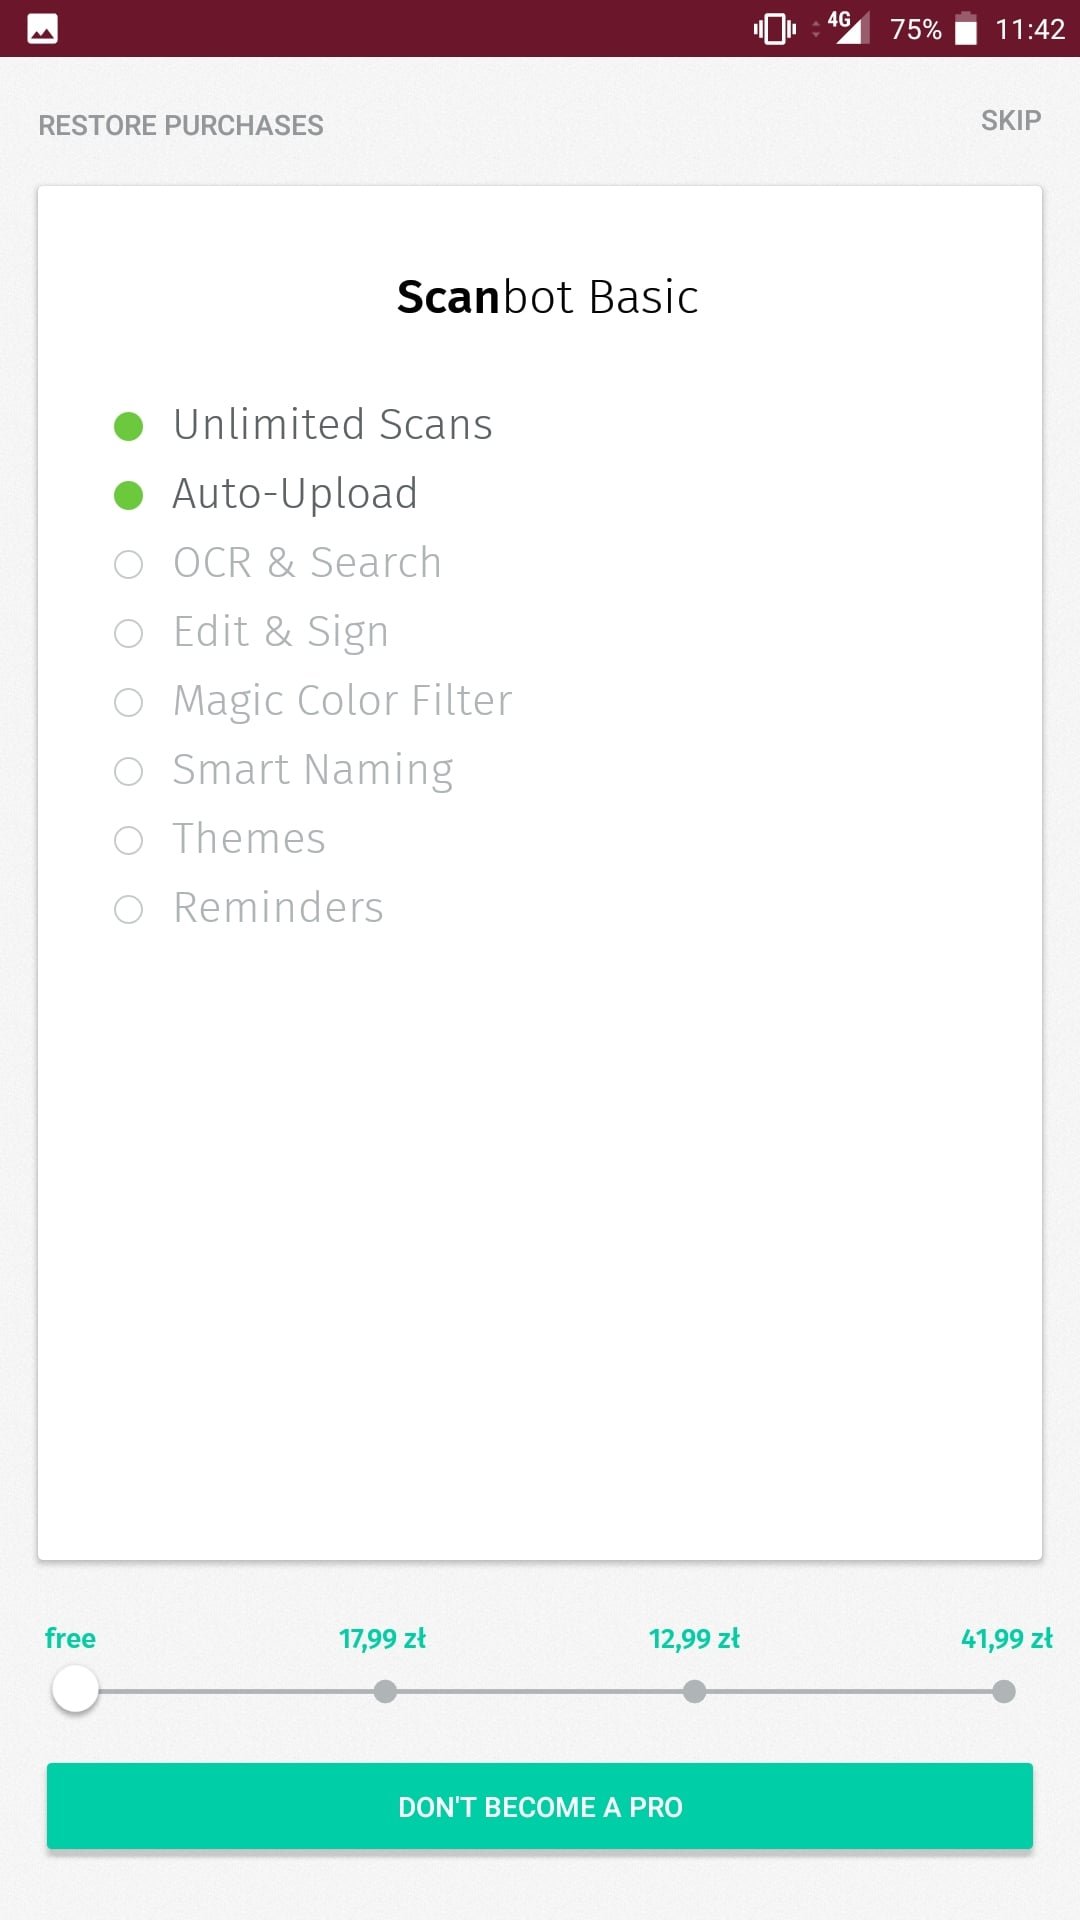Choose the 41,99 zł slider stop

(x=1004, y=1691)
